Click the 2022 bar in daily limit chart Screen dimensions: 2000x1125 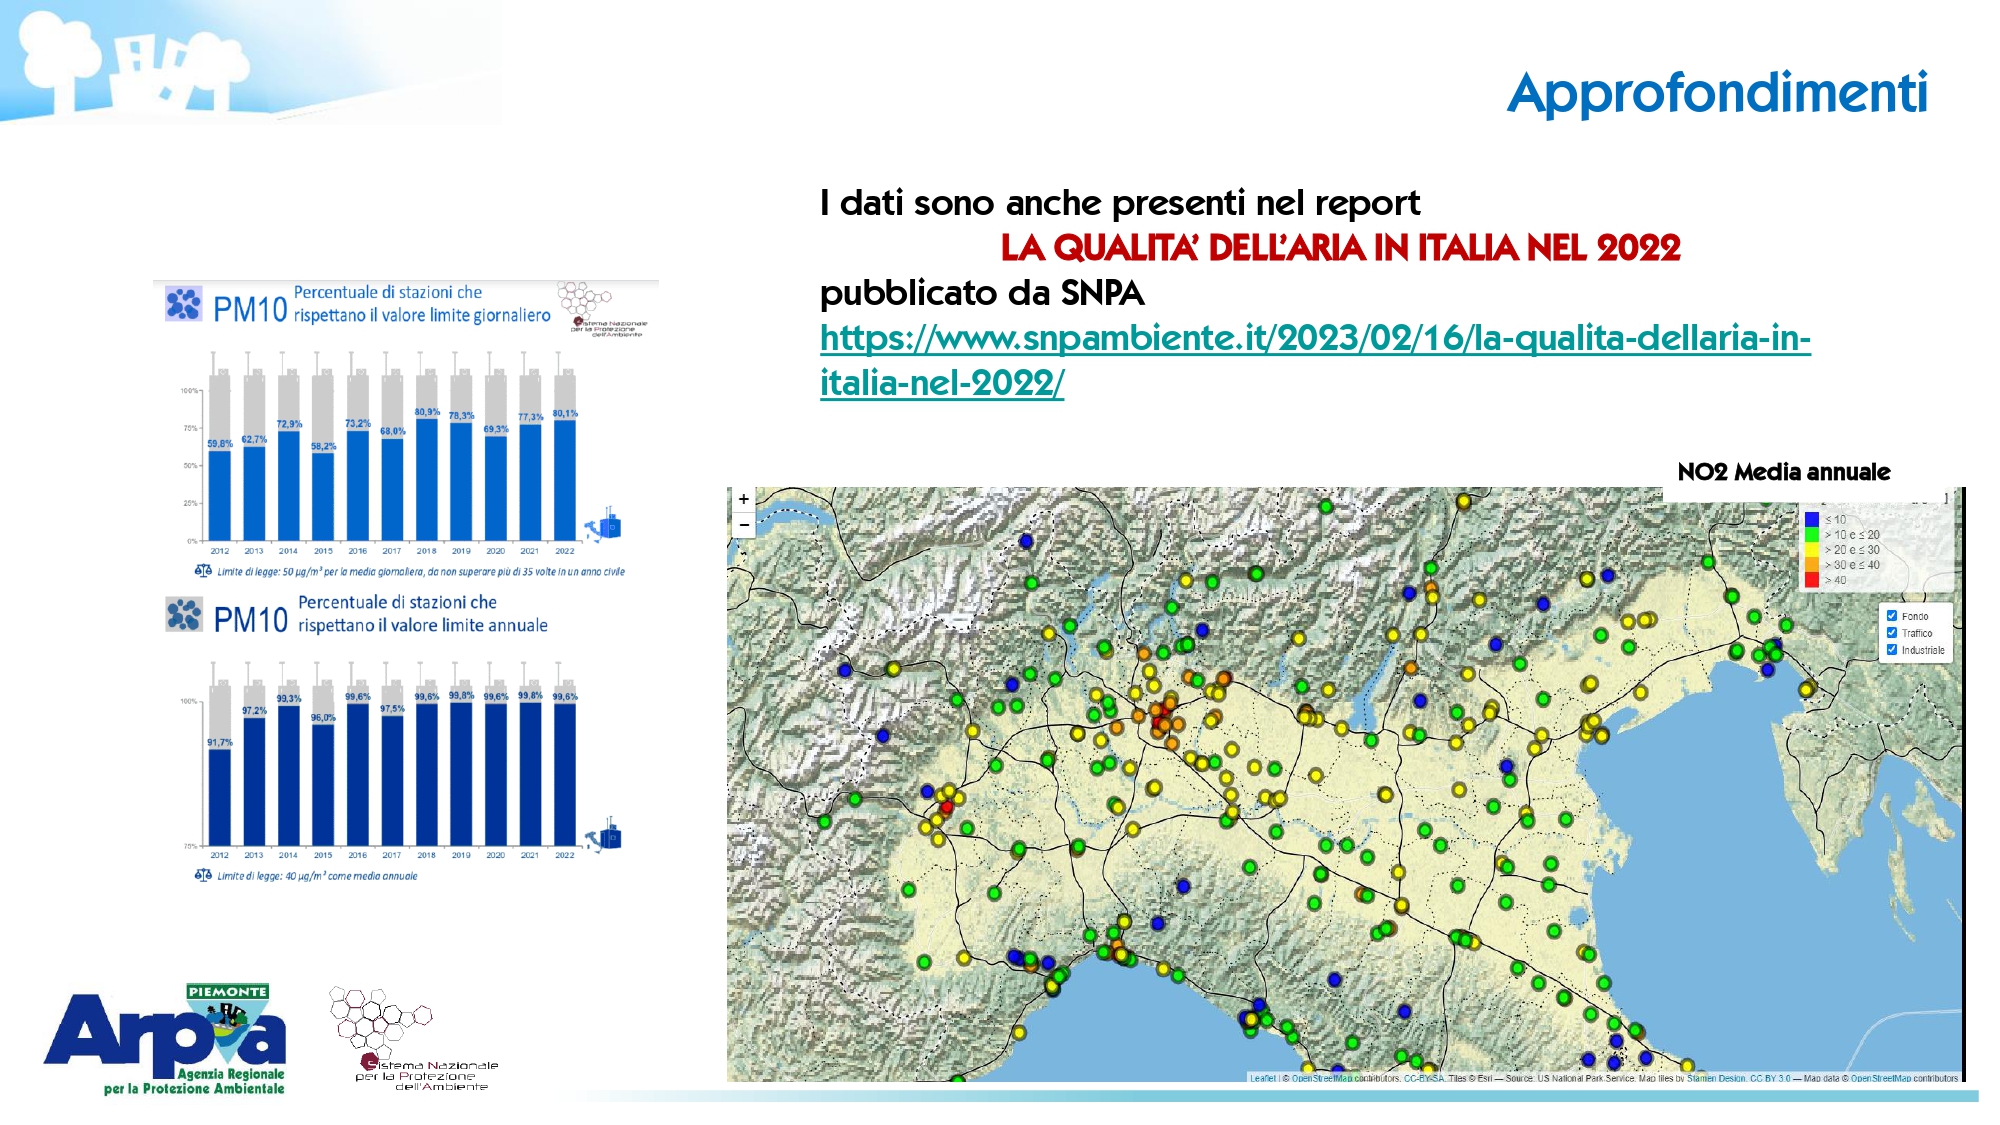coord(565,480)
